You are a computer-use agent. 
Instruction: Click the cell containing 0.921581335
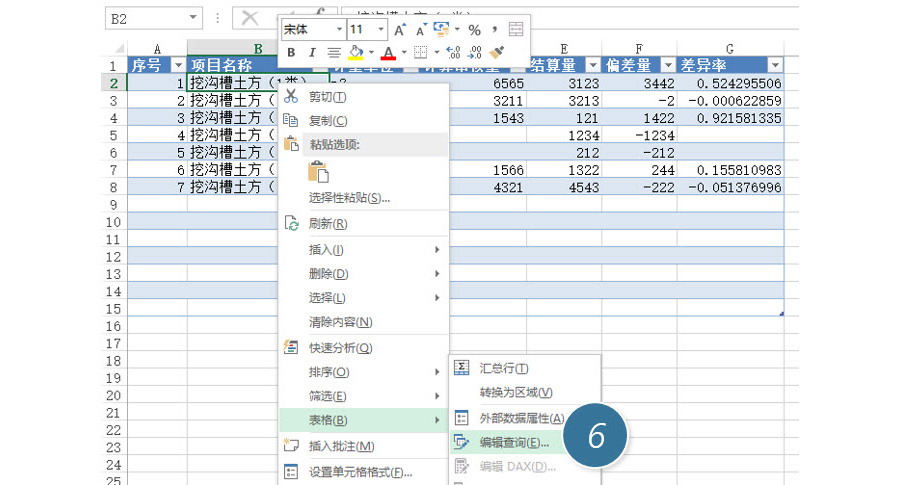click(x=730, y=118)
